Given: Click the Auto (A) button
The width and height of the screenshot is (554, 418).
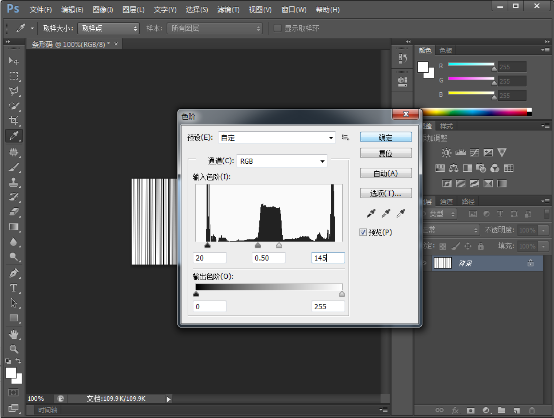Looking at the screenshot, I should (385, 173).
